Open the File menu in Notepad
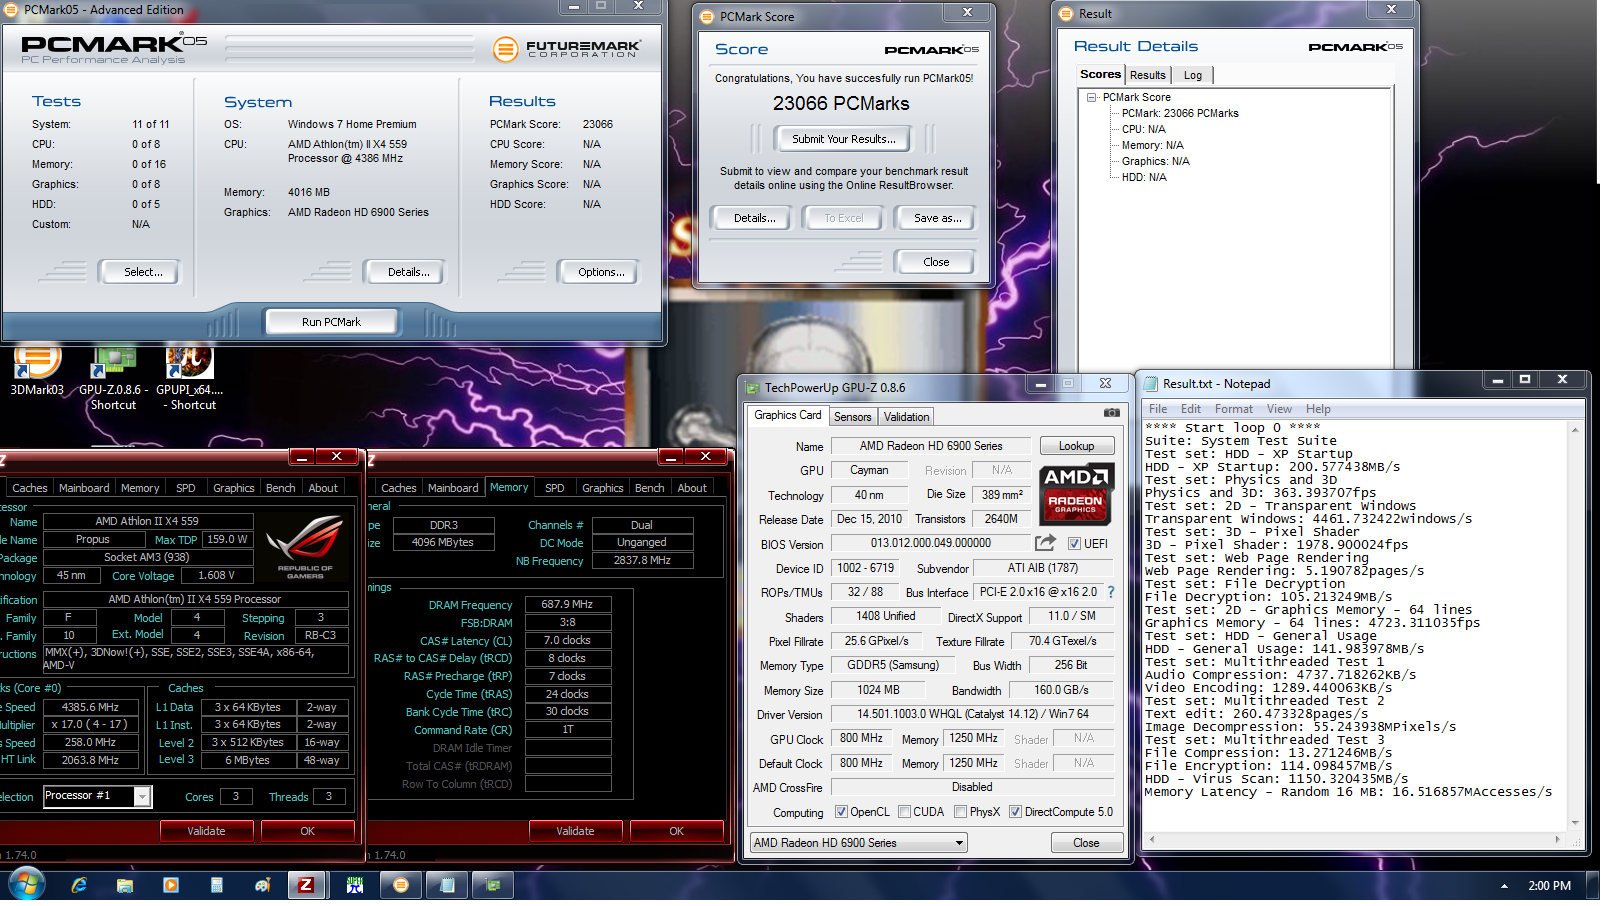Screen dimensions: 1602x906 [x=1157, y=409]
